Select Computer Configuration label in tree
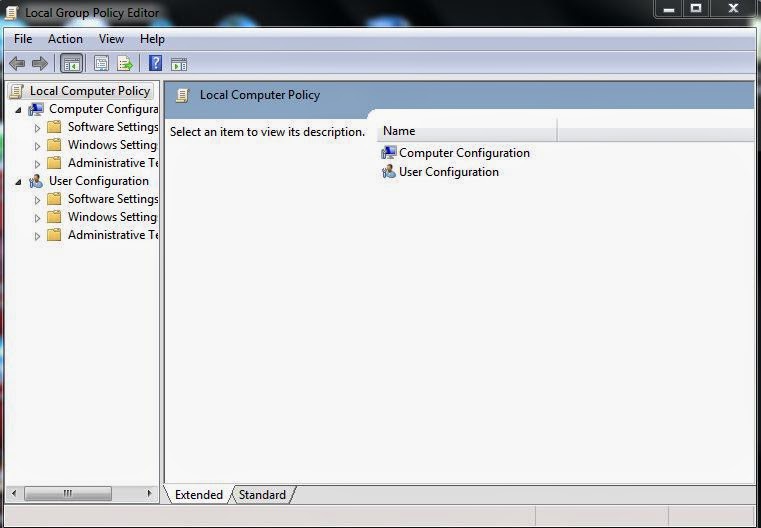Image resolution: width=761 pixels, height=528 pixels. coord(103,109)
